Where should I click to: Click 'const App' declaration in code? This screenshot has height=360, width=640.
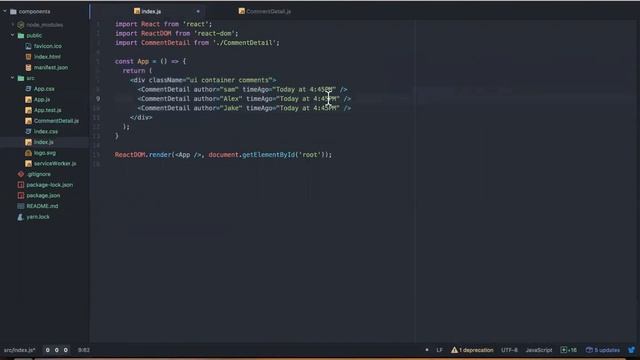click(132, 61)
